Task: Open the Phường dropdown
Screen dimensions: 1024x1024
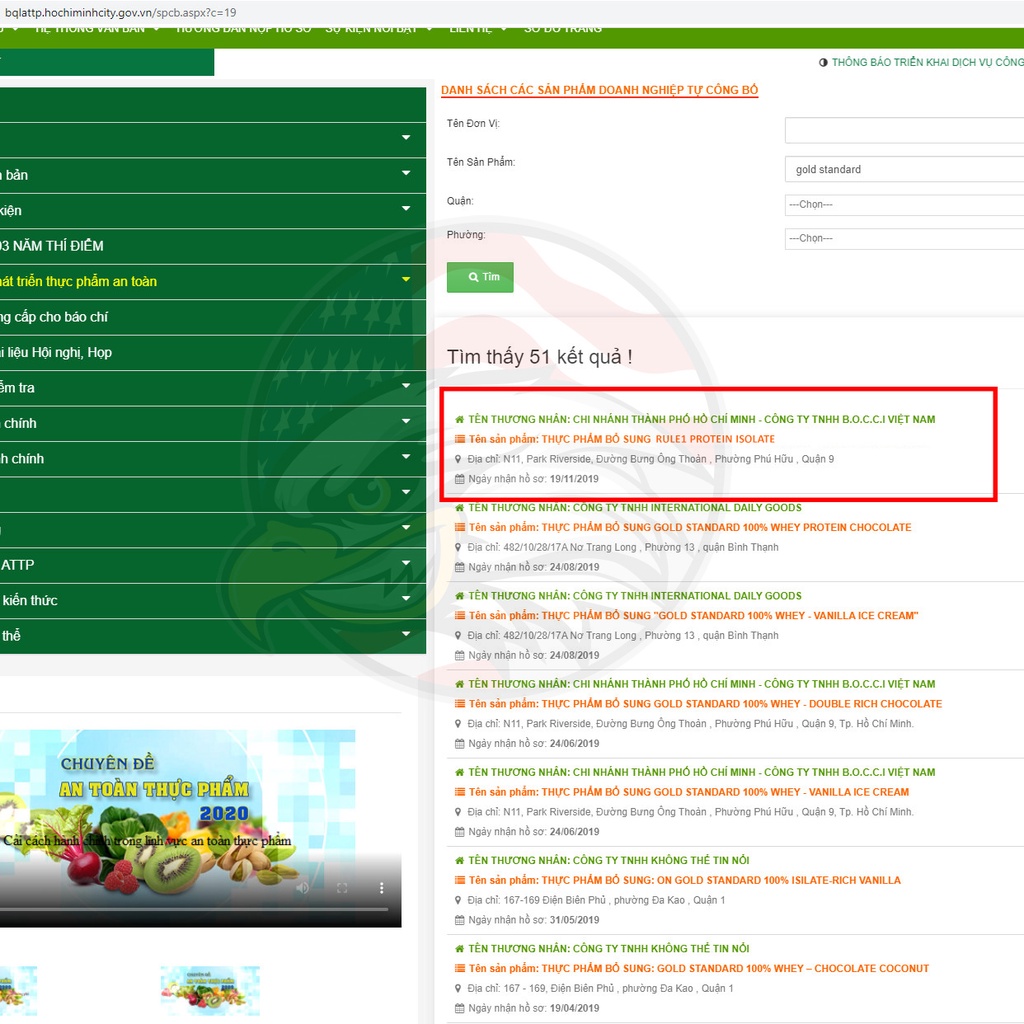Action: 904,238
